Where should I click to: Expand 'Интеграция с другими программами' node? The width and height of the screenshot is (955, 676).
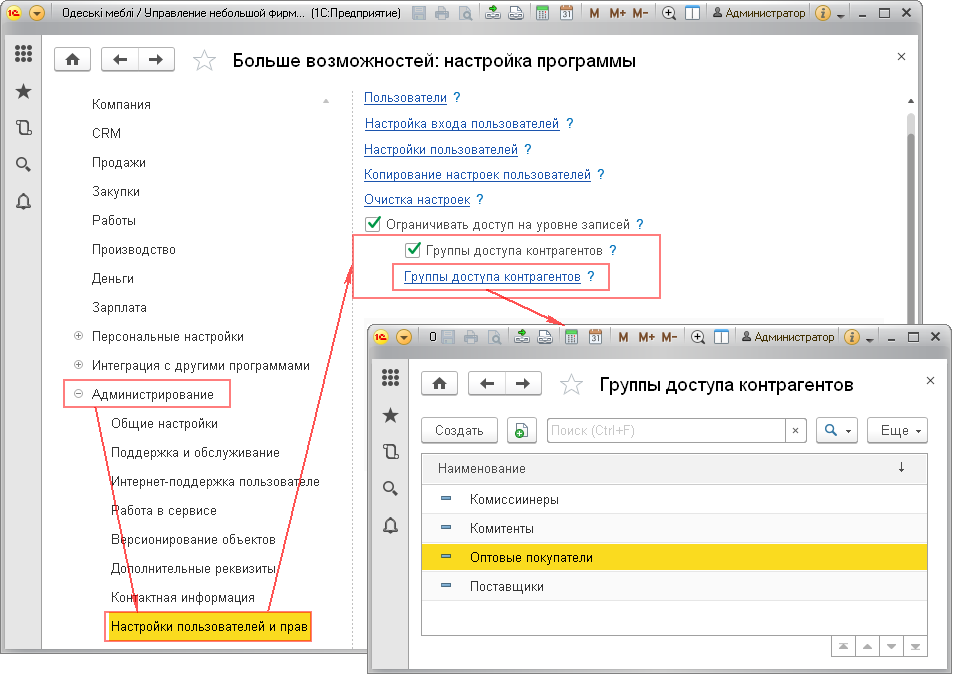coord(78,365)
